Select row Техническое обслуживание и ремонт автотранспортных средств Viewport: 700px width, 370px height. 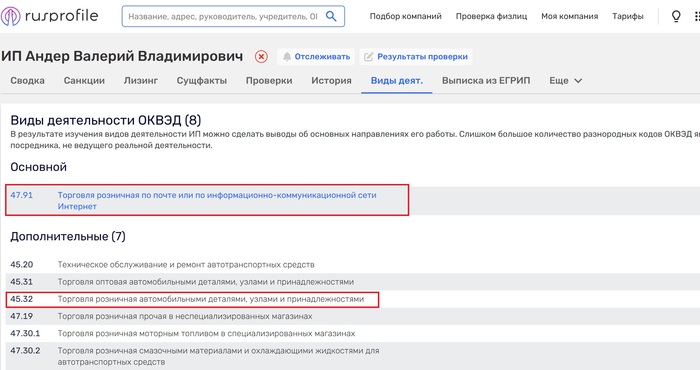[186, 265]
